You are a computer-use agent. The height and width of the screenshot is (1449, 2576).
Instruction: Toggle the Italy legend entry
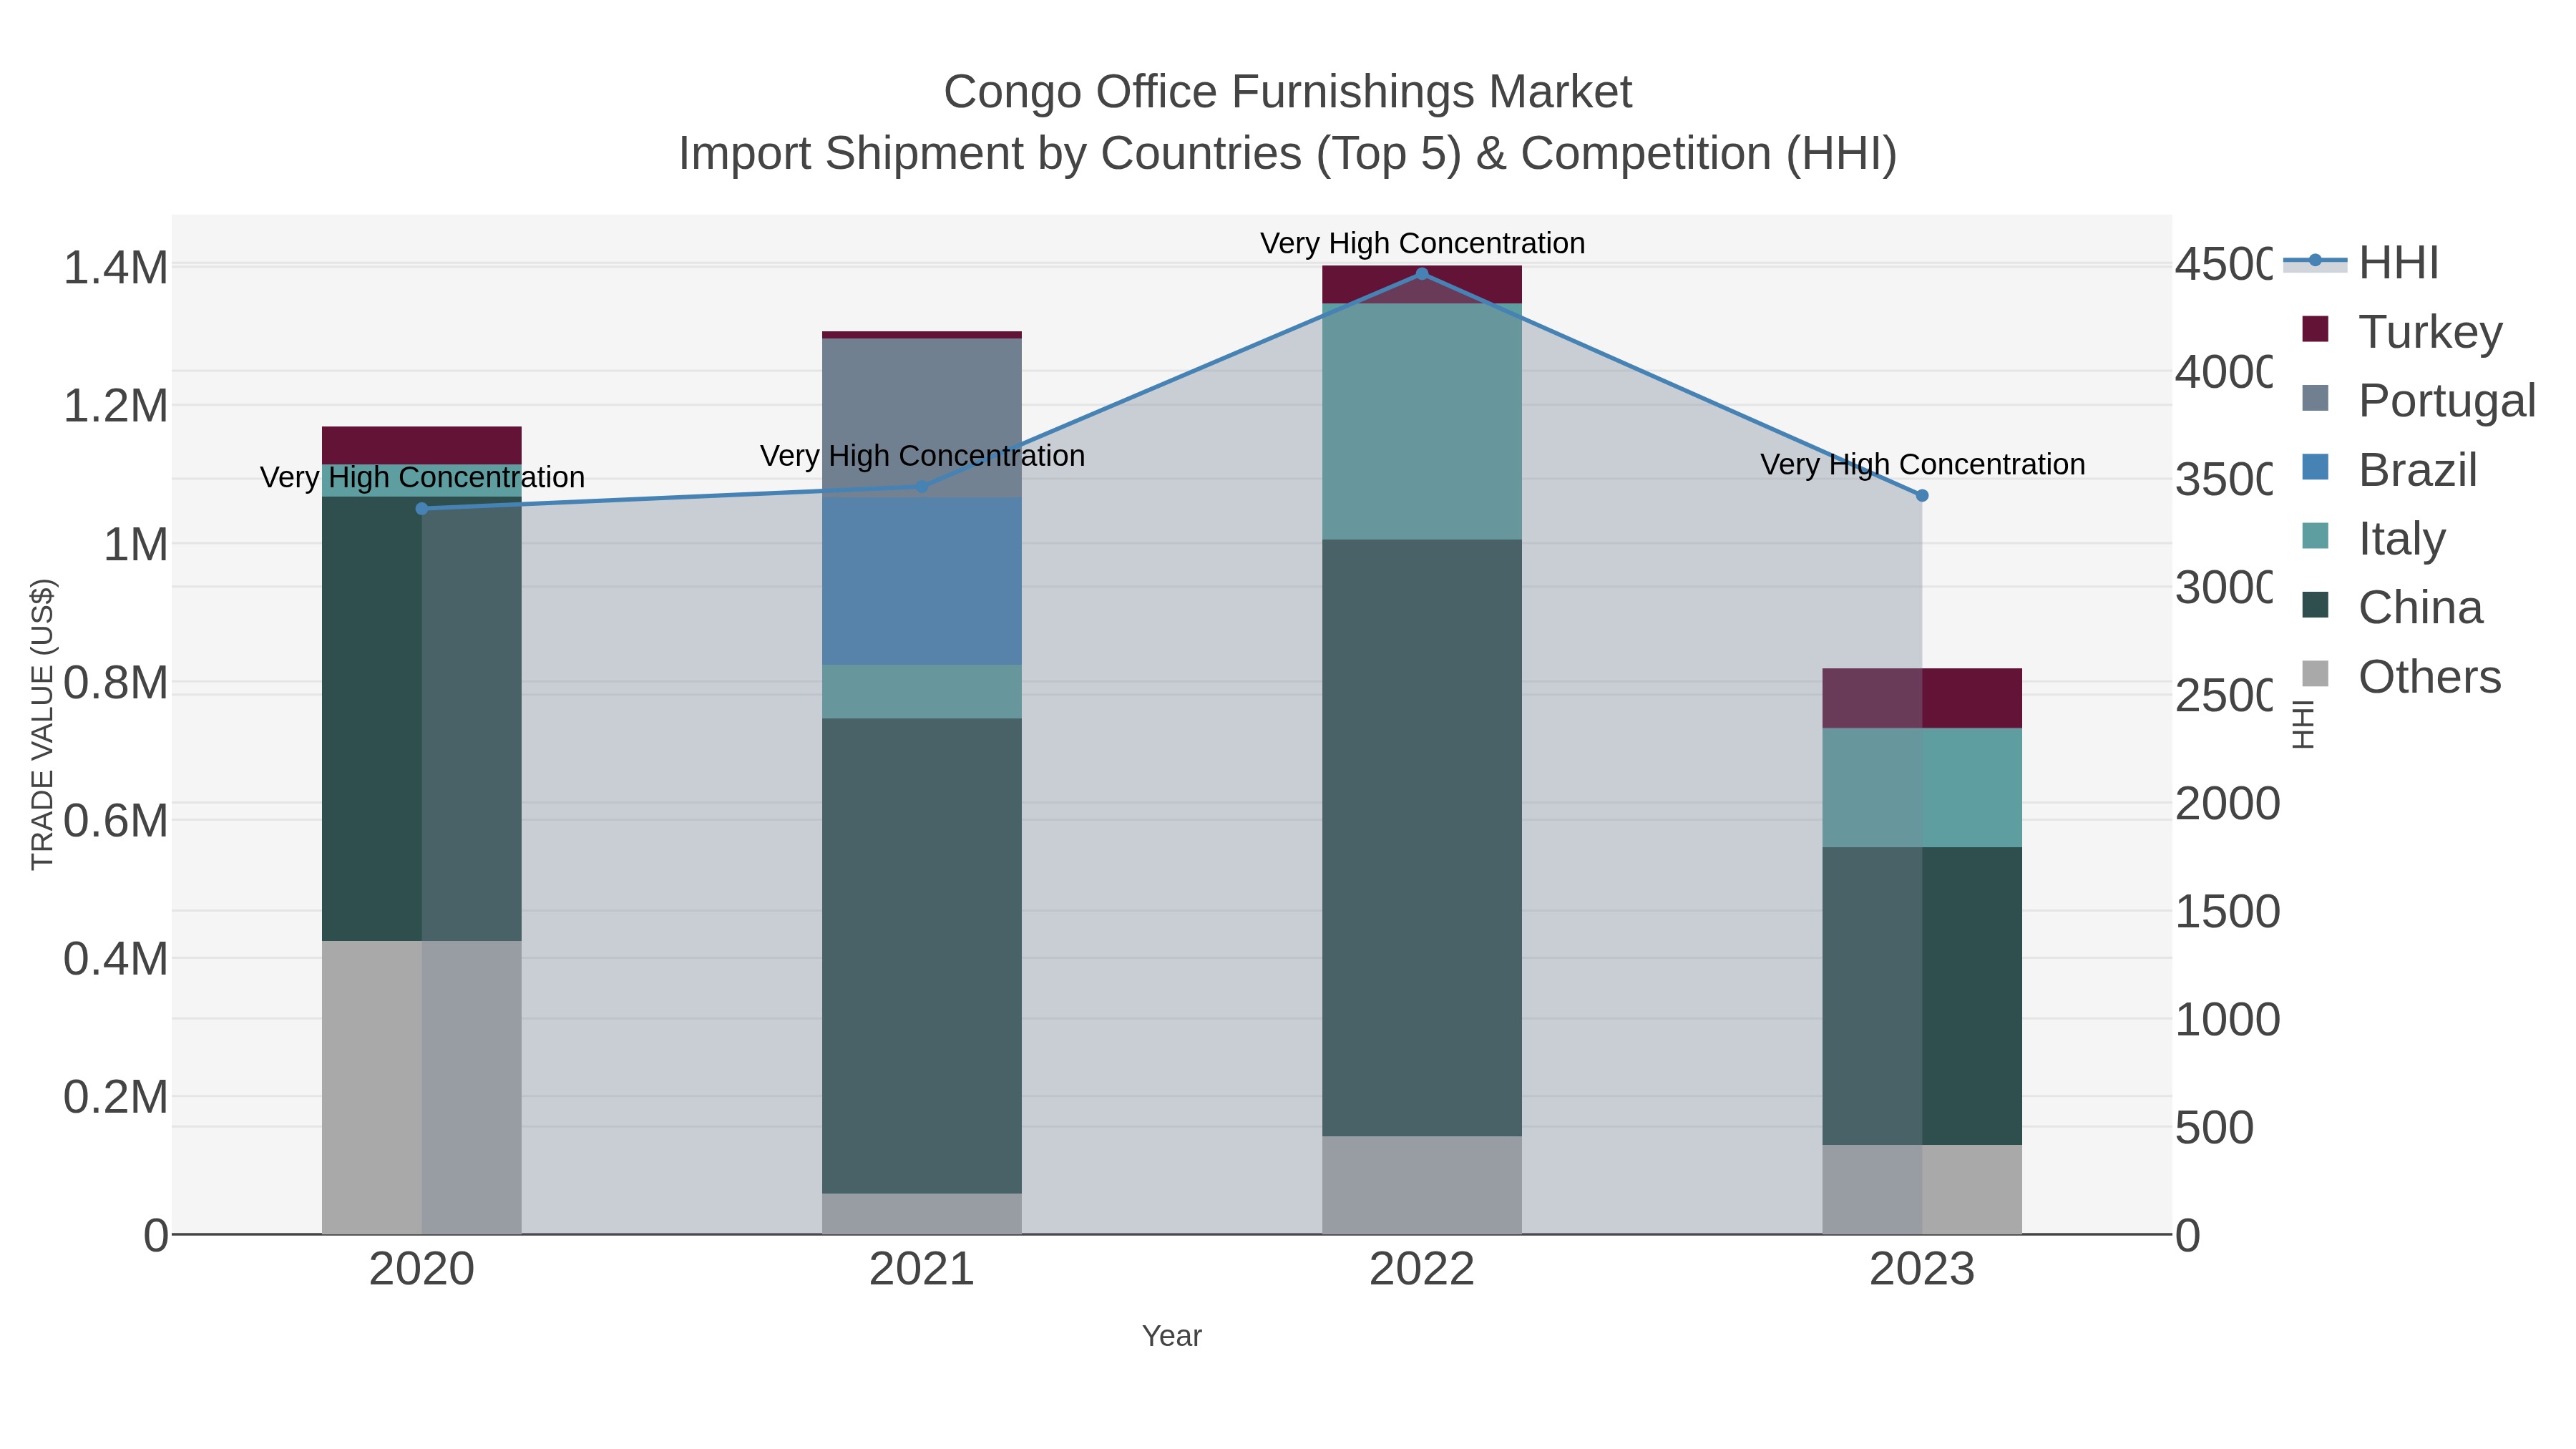click(2373, 538)
